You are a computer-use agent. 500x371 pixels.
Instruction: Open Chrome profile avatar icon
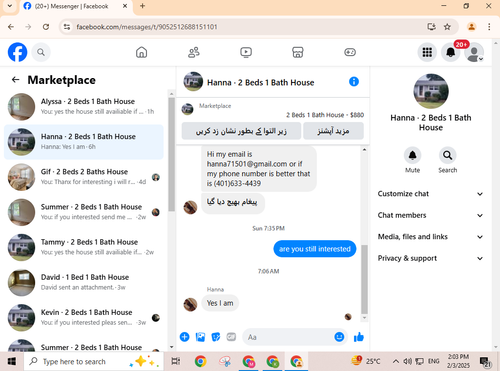tap(471, 27)
